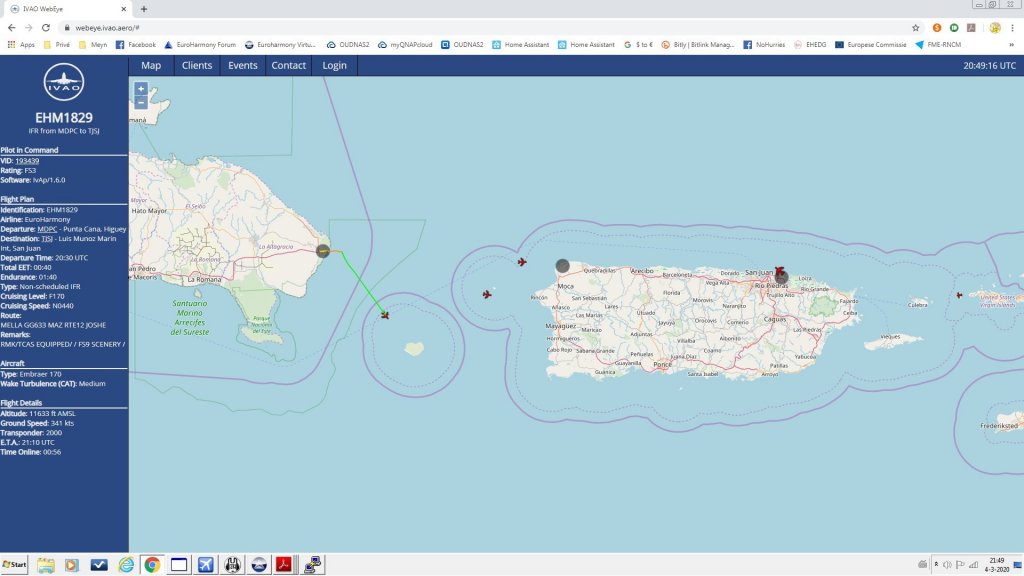Click the map zoom out (−) button
1024x576 pixels.
[140, 102]
